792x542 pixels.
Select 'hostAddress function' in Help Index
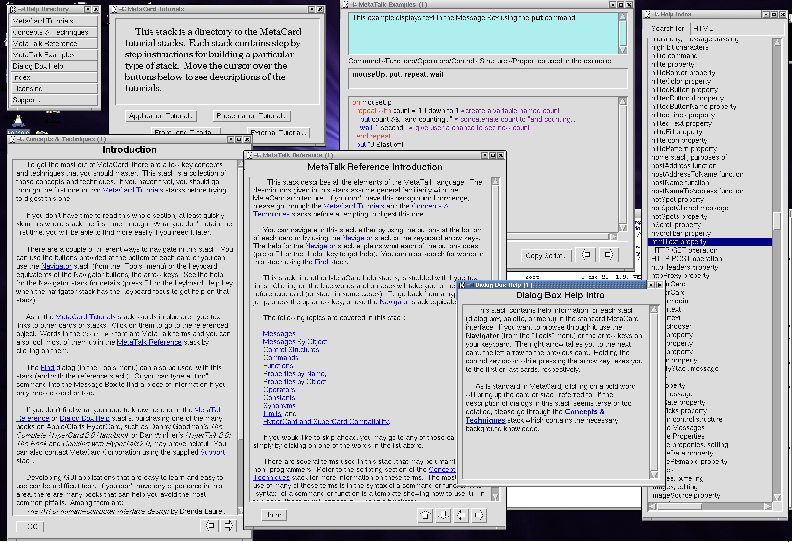(684, 166)
